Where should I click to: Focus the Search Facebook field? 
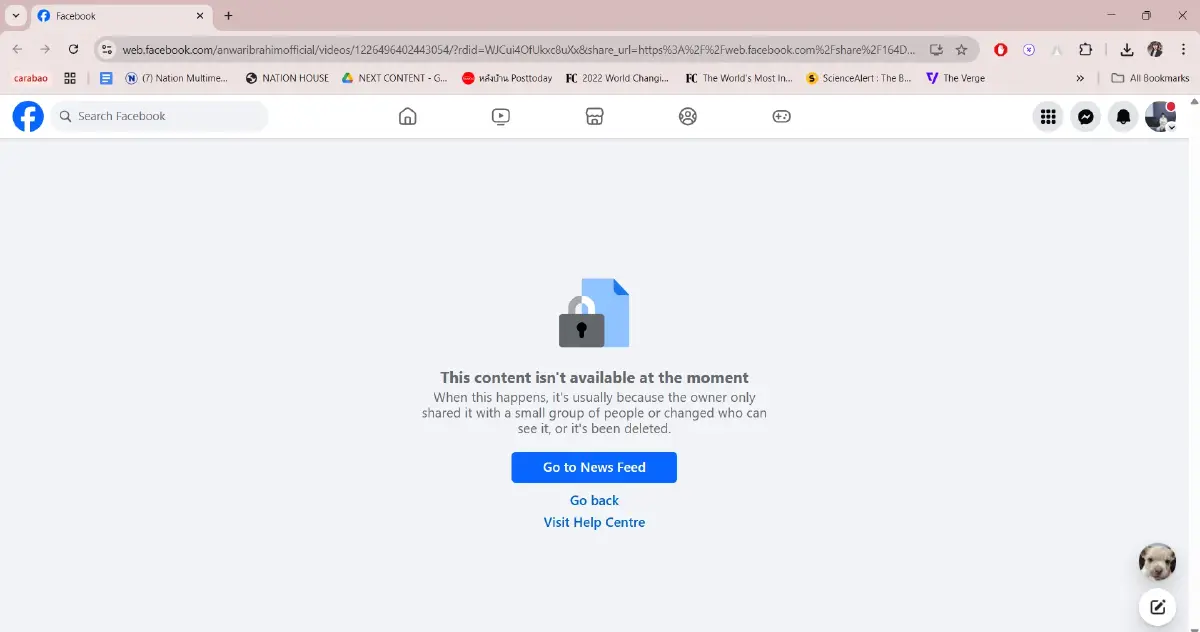coord(160,116)
